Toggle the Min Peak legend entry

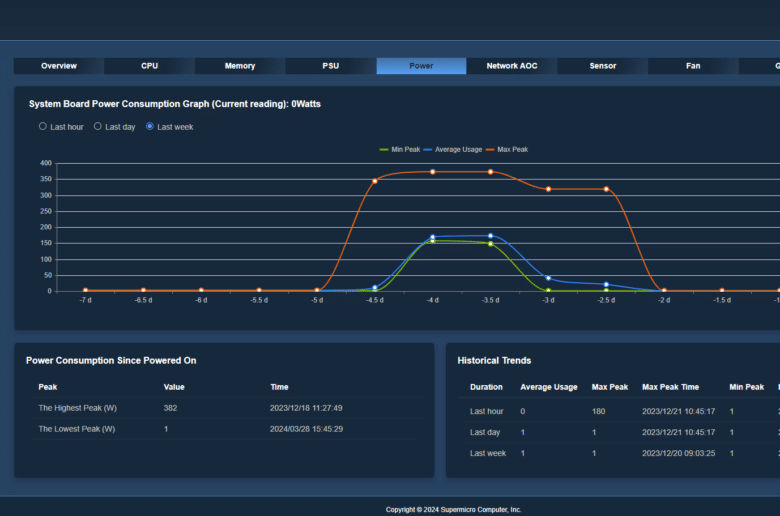400,149
